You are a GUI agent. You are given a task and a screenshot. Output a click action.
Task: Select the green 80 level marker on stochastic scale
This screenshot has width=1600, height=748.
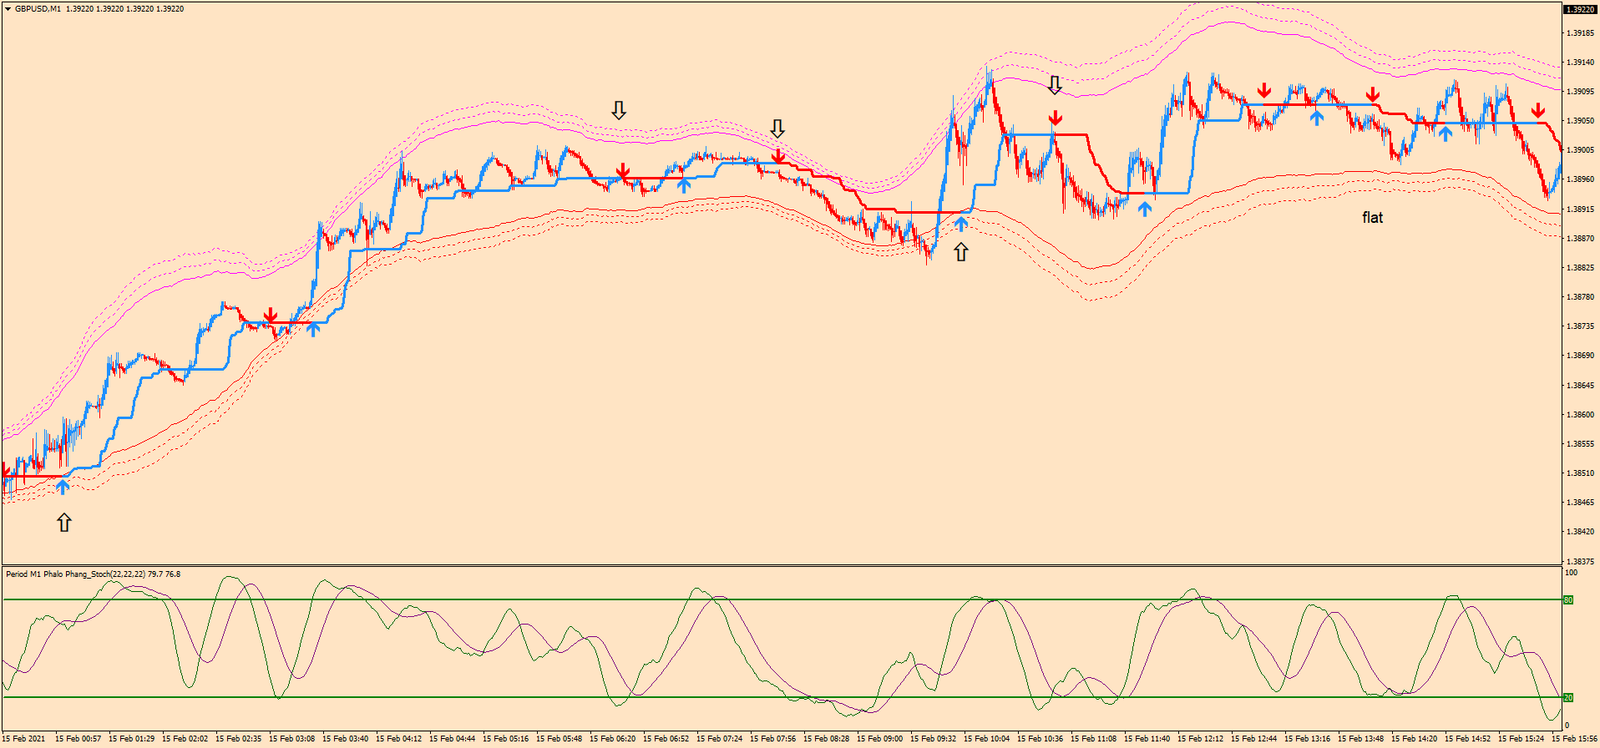coord(1568,600)
